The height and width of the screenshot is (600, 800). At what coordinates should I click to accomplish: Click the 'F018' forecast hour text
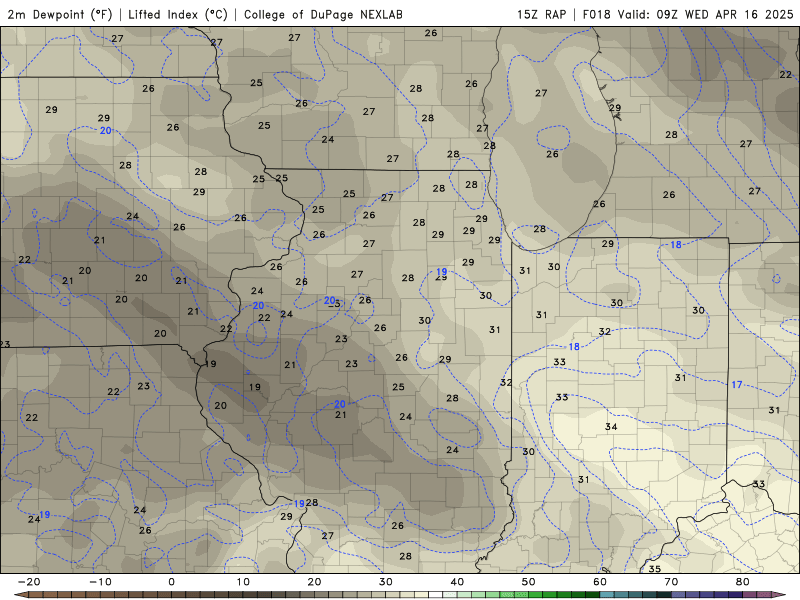596,14
